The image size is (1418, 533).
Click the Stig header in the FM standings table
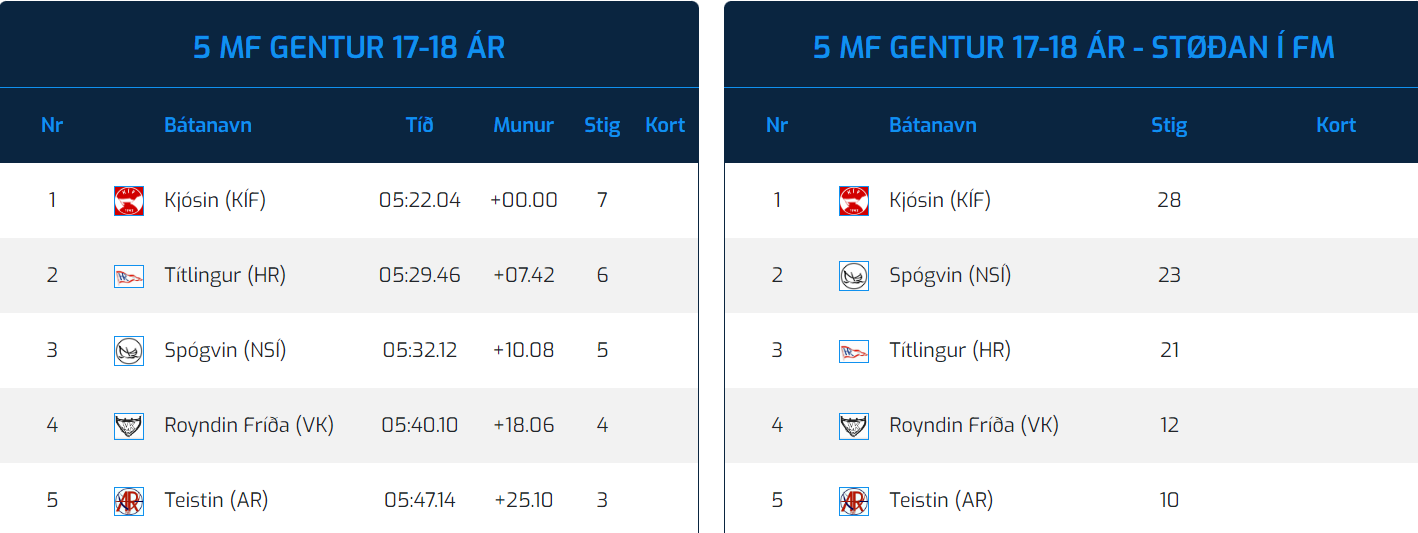(1169, 125)
